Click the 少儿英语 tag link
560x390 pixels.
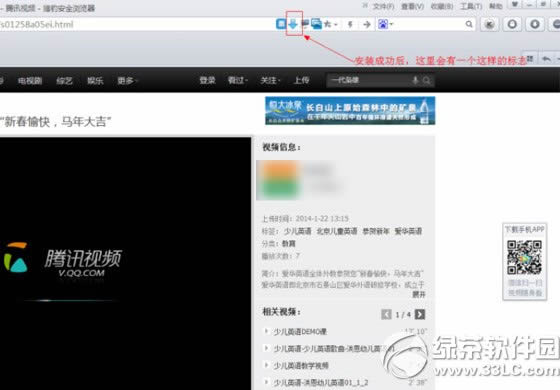[x=298, y=231]
